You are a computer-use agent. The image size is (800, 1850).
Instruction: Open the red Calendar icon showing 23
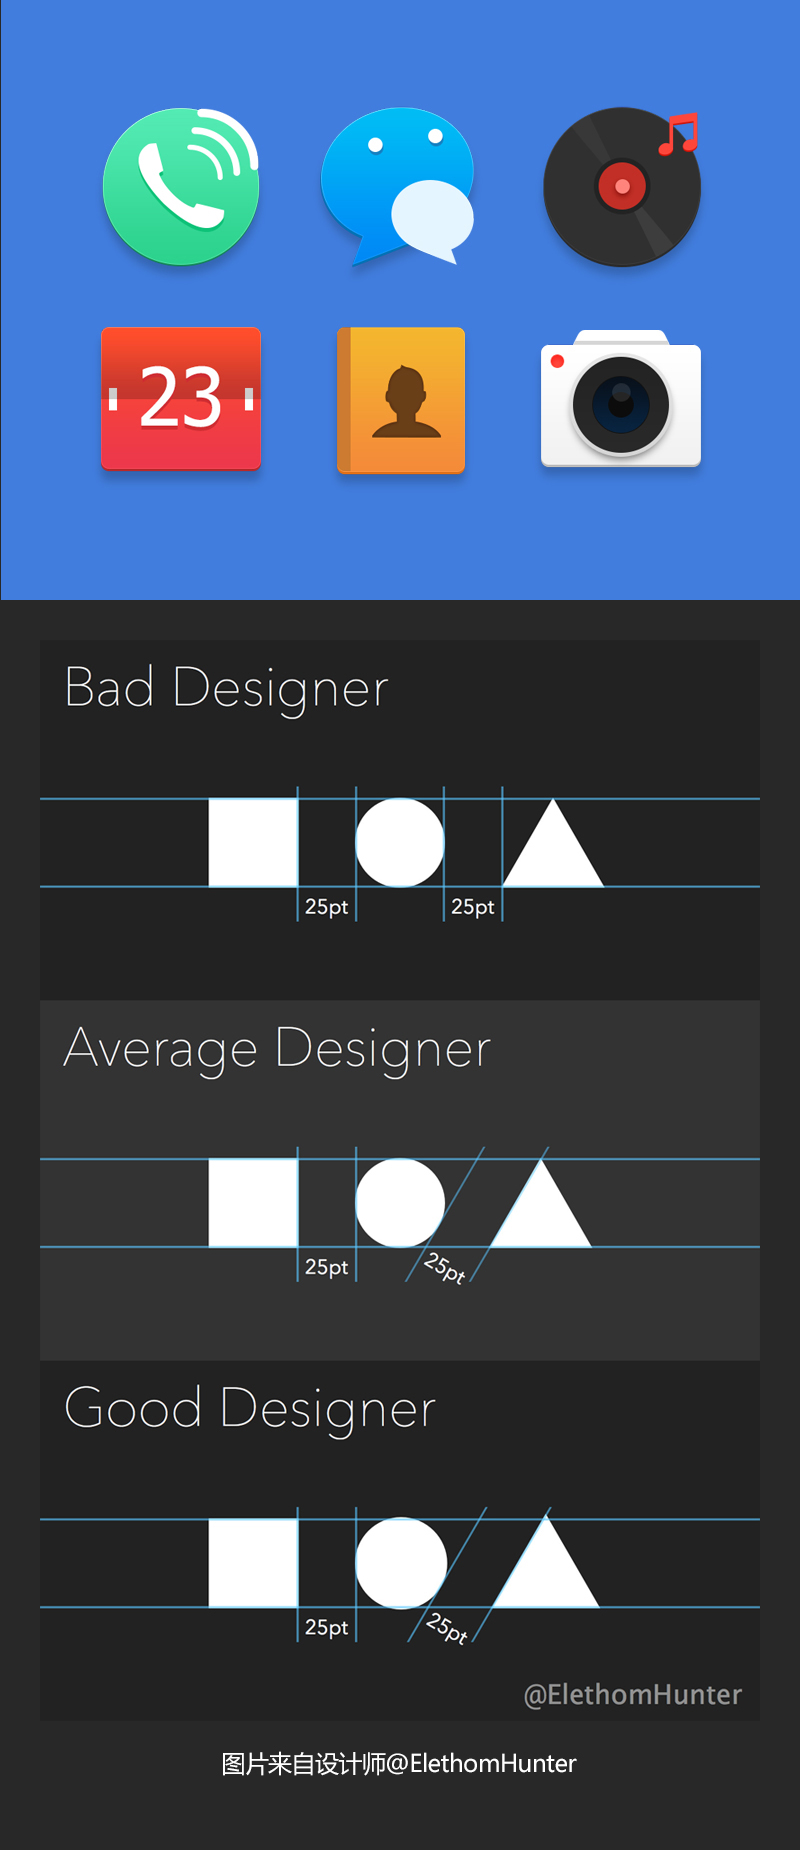click(181, 398)
